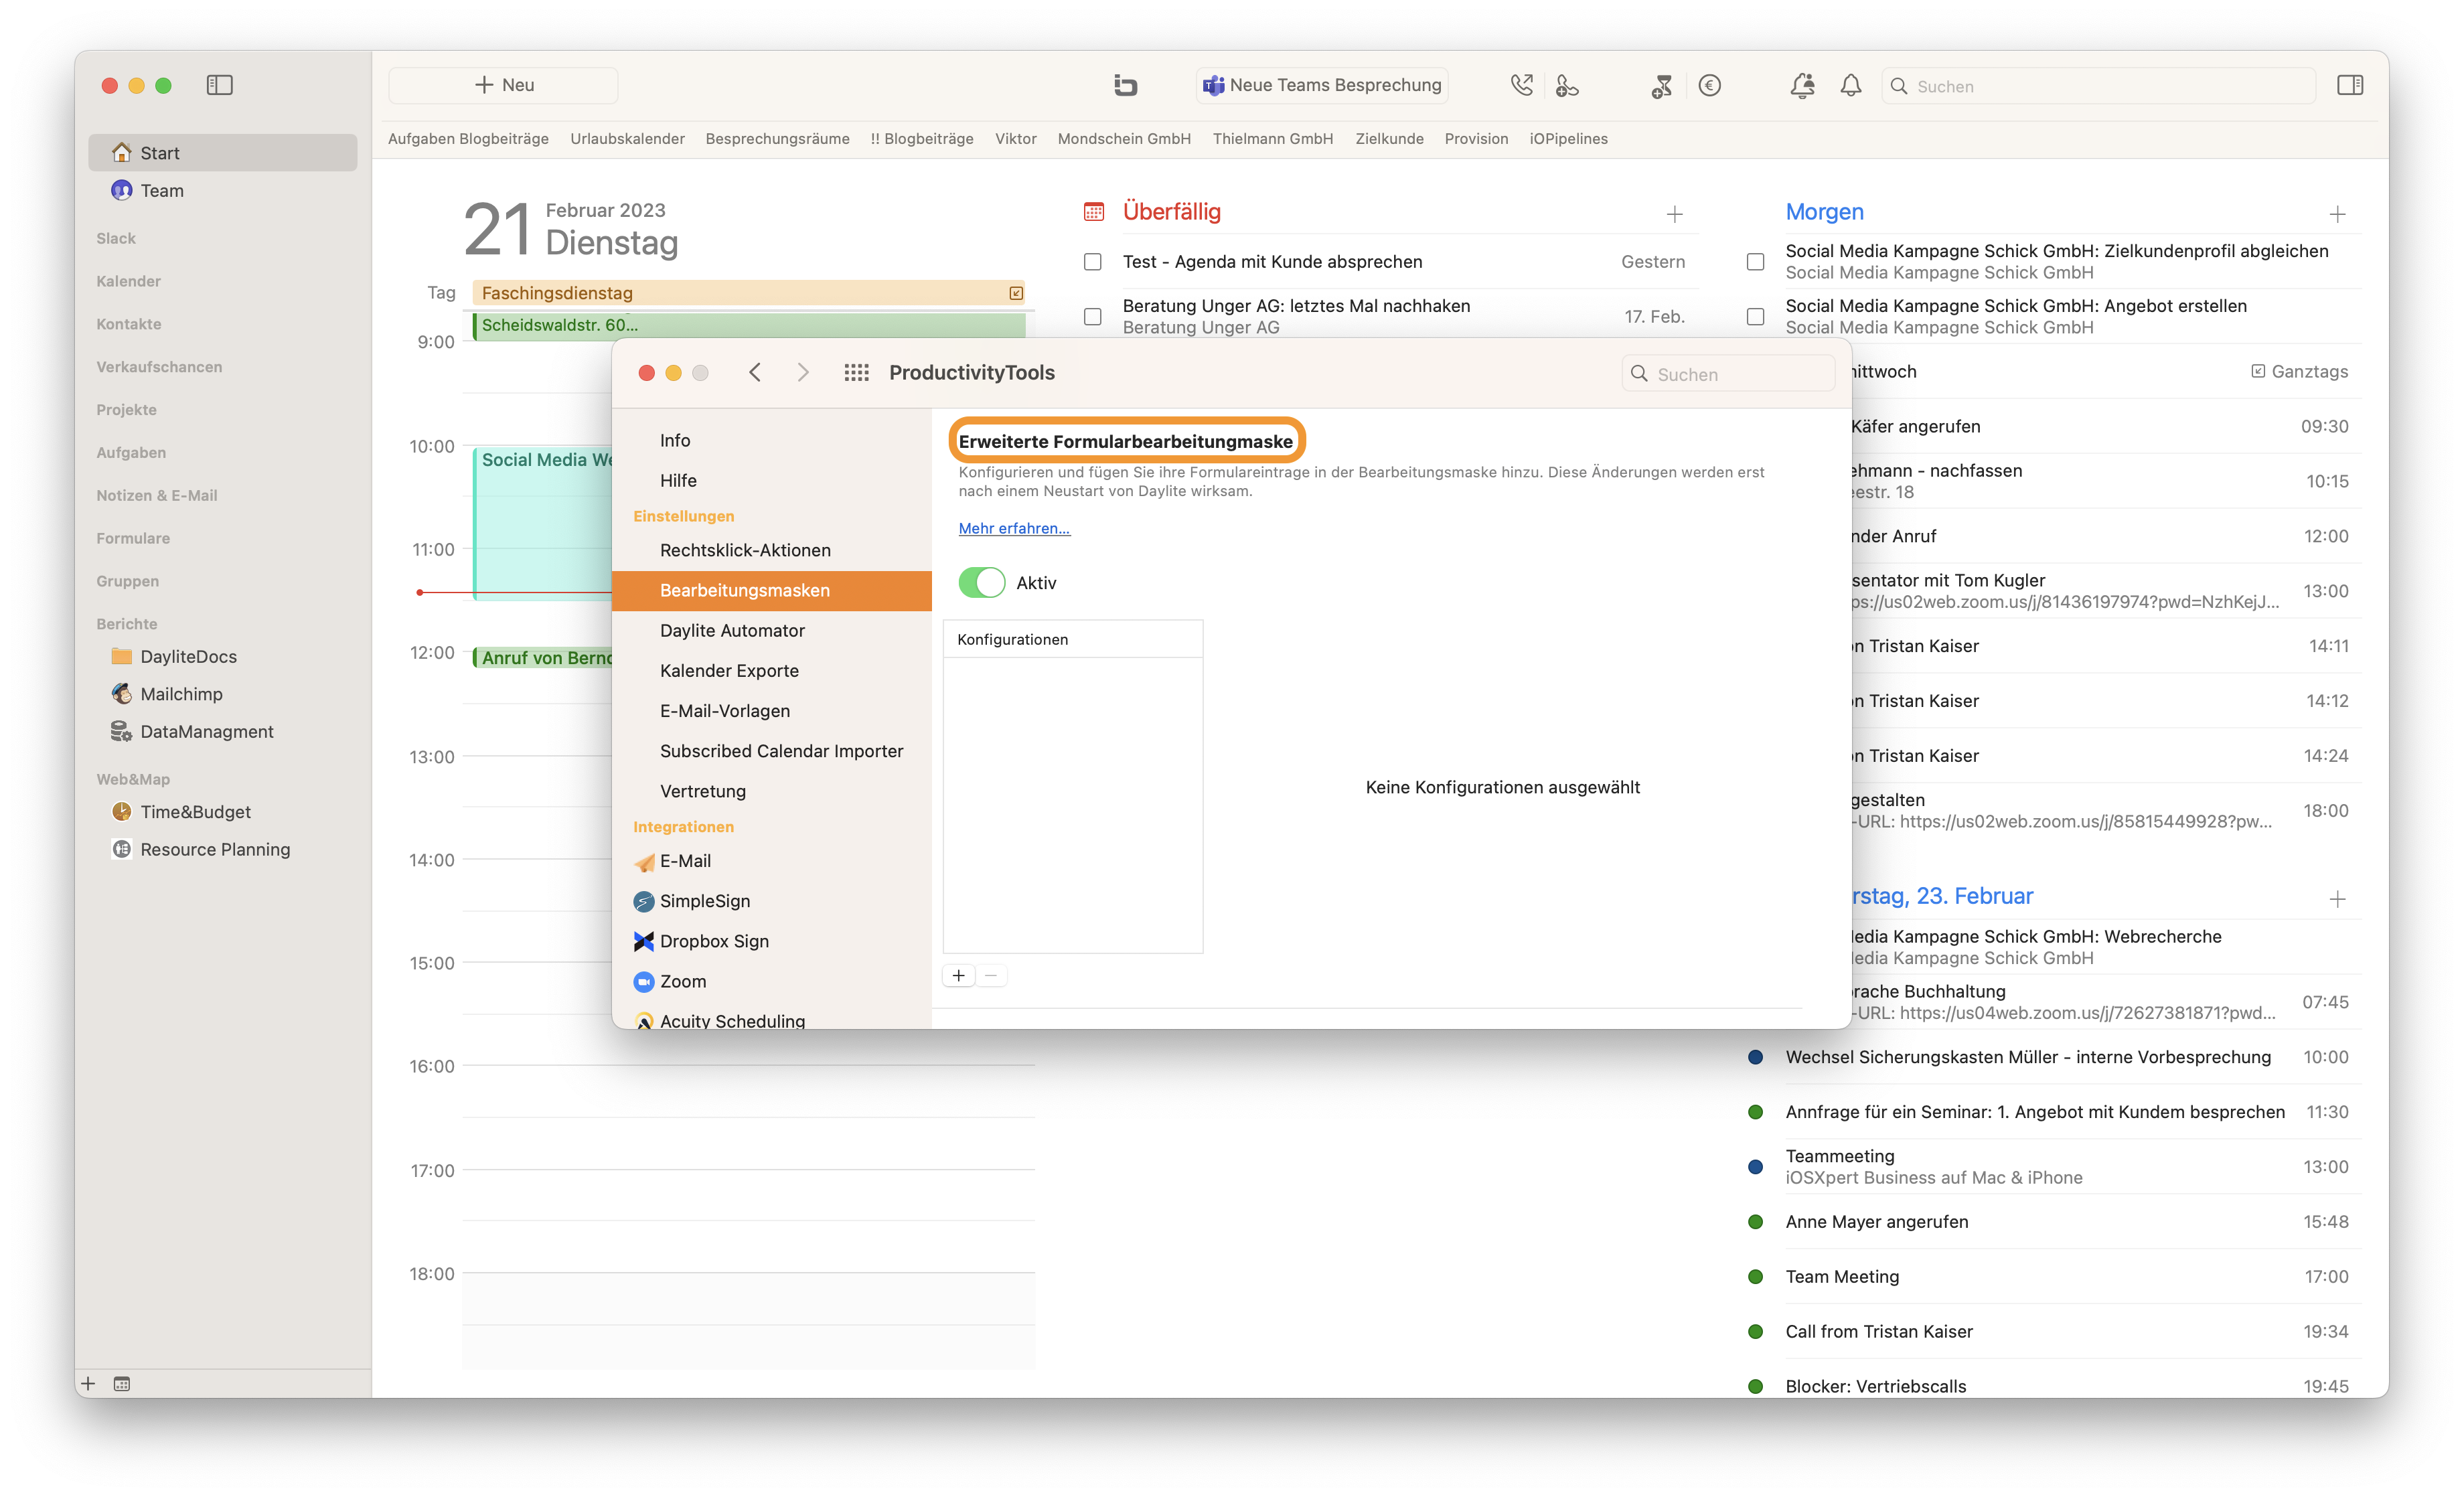Check off Test - Agenda mit Kunde absprechen
This screenshot has height=1497, width=2464.
pyautogui.click(x=1093, y=262)
